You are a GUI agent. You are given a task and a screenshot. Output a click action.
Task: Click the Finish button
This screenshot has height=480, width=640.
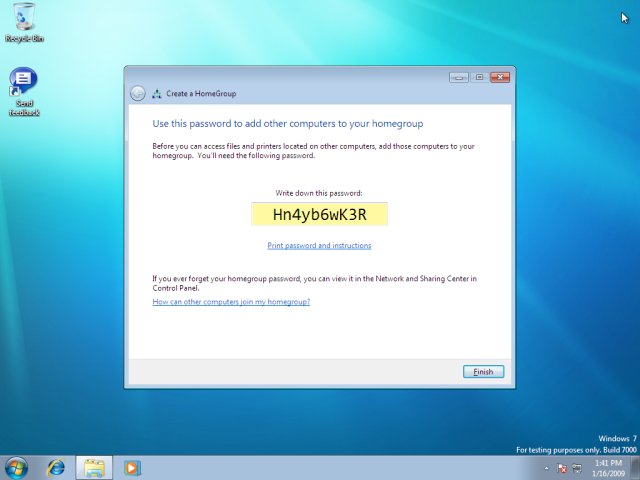[483, 372]
